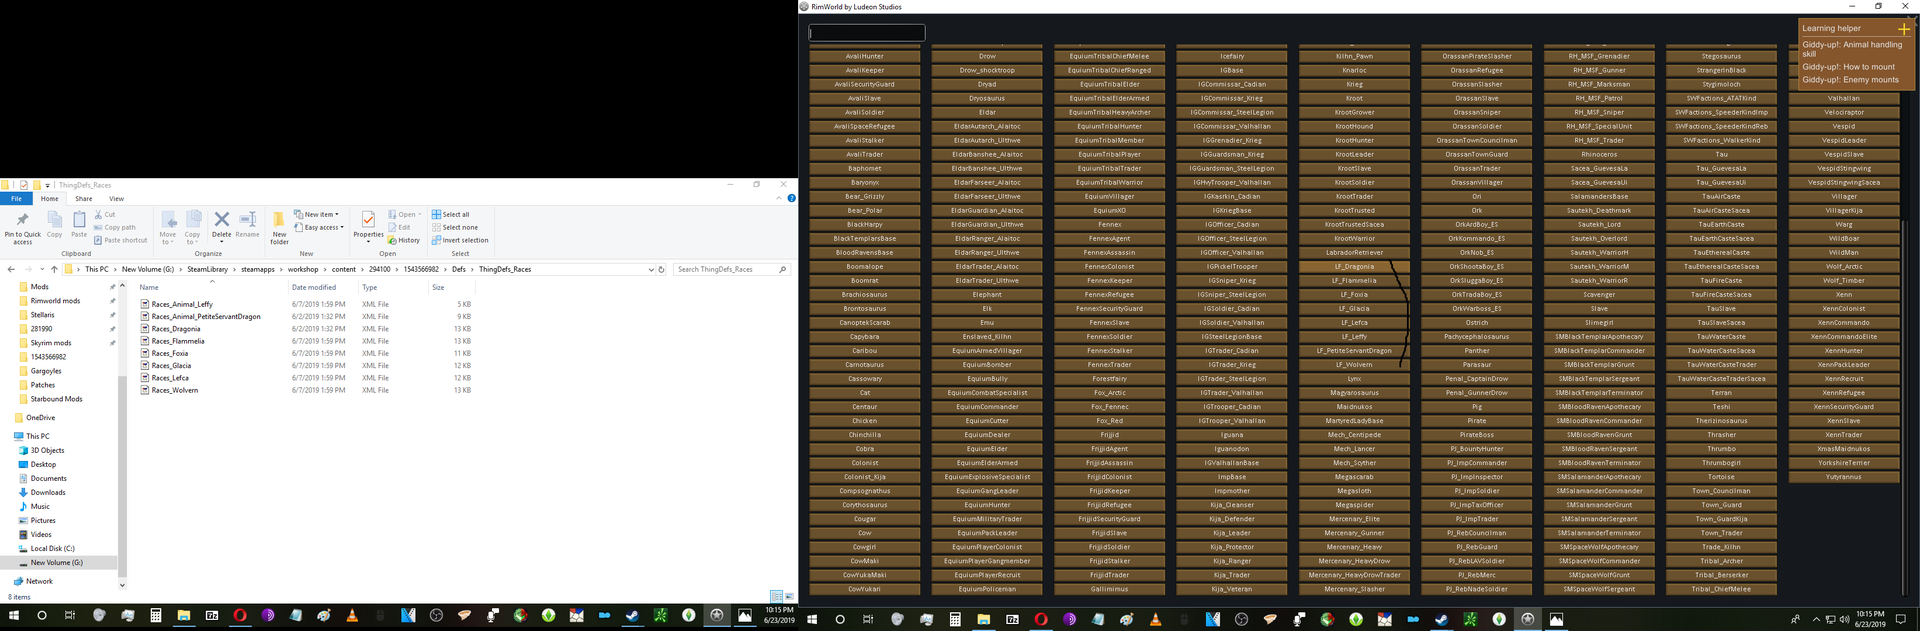Refresh the ThingDefs_Races folder view
The image size is (1920, 631).
tap(661, 269)
